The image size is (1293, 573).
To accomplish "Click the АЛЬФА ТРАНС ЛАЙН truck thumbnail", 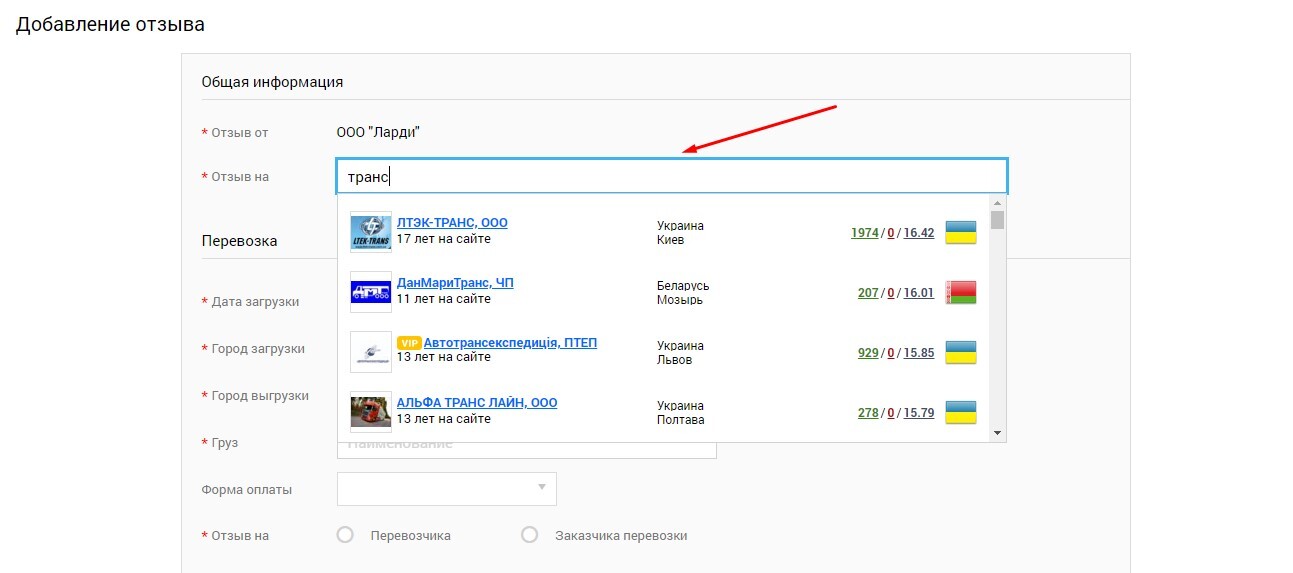I will pos(371,412).
